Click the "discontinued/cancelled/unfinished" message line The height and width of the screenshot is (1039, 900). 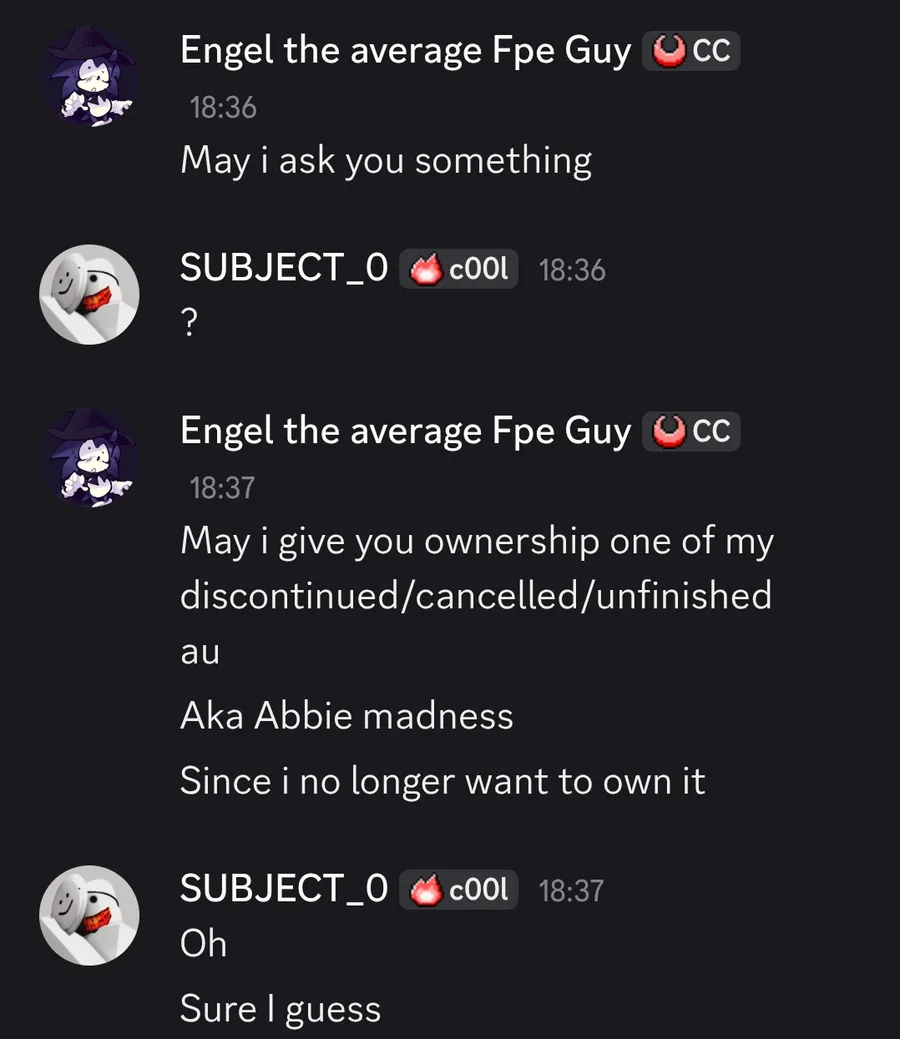[475, 596]
